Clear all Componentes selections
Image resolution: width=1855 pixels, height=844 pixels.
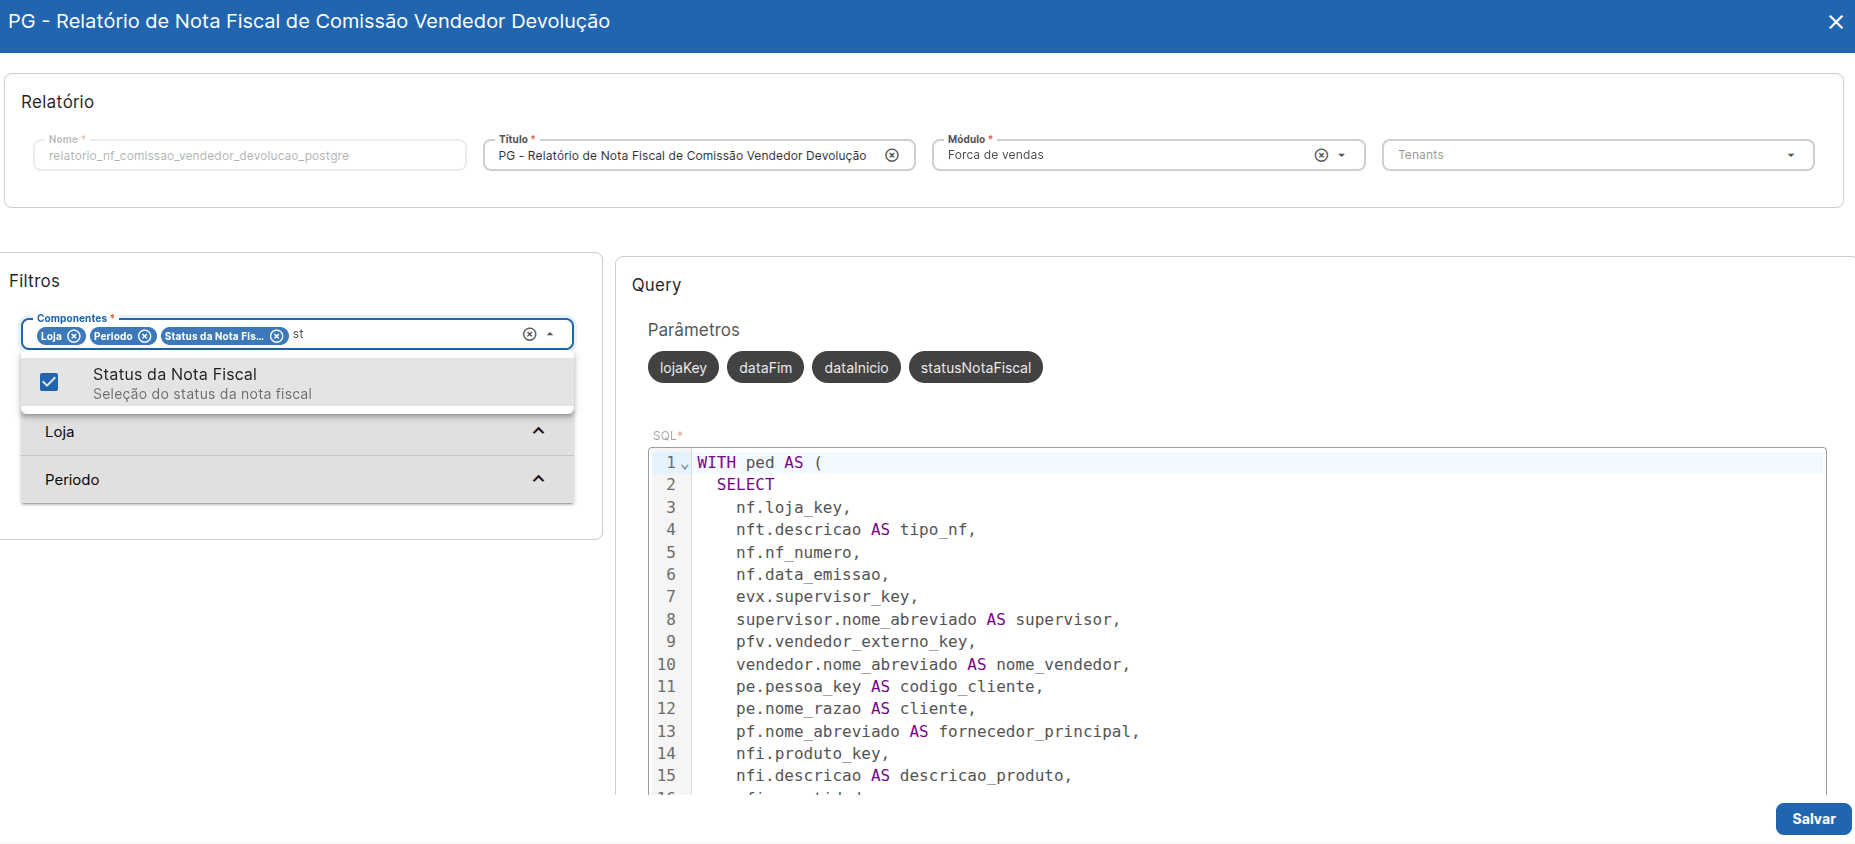[530, 334]
